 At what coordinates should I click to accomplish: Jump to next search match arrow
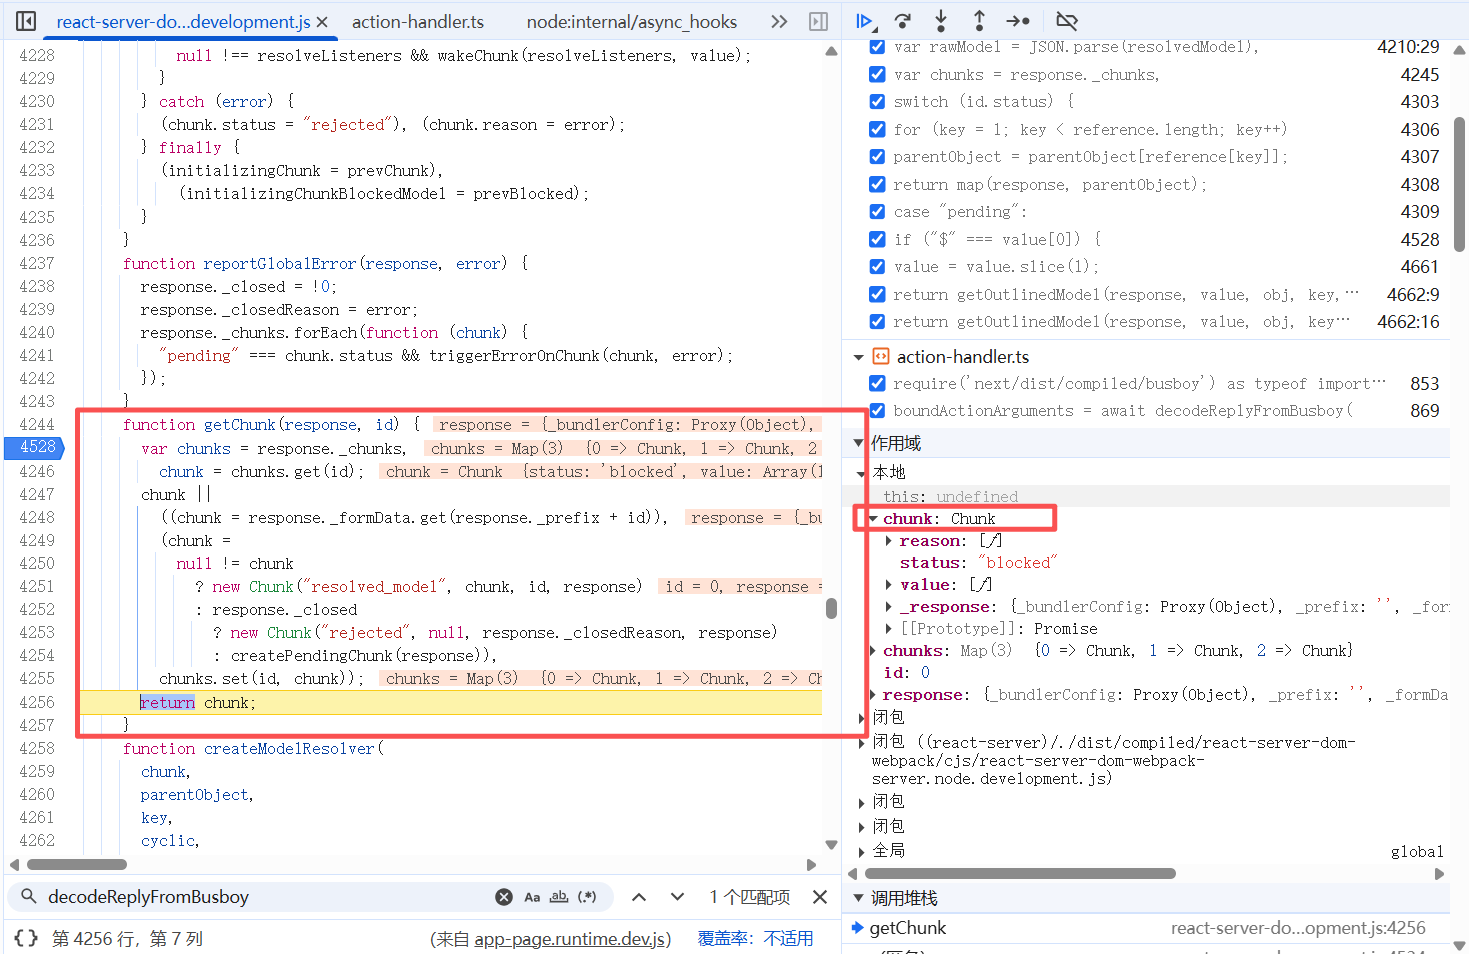(x=677, y=897)
